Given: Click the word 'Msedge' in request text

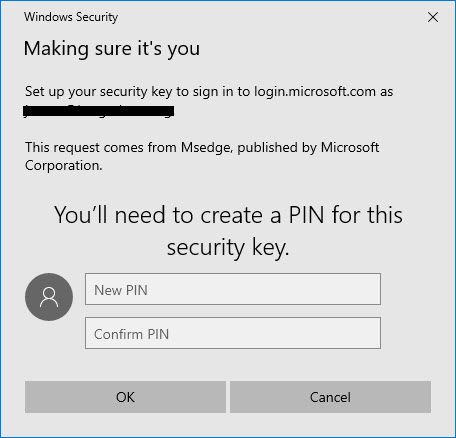Looking at the screenshot, I should click(x=206, y=147).
